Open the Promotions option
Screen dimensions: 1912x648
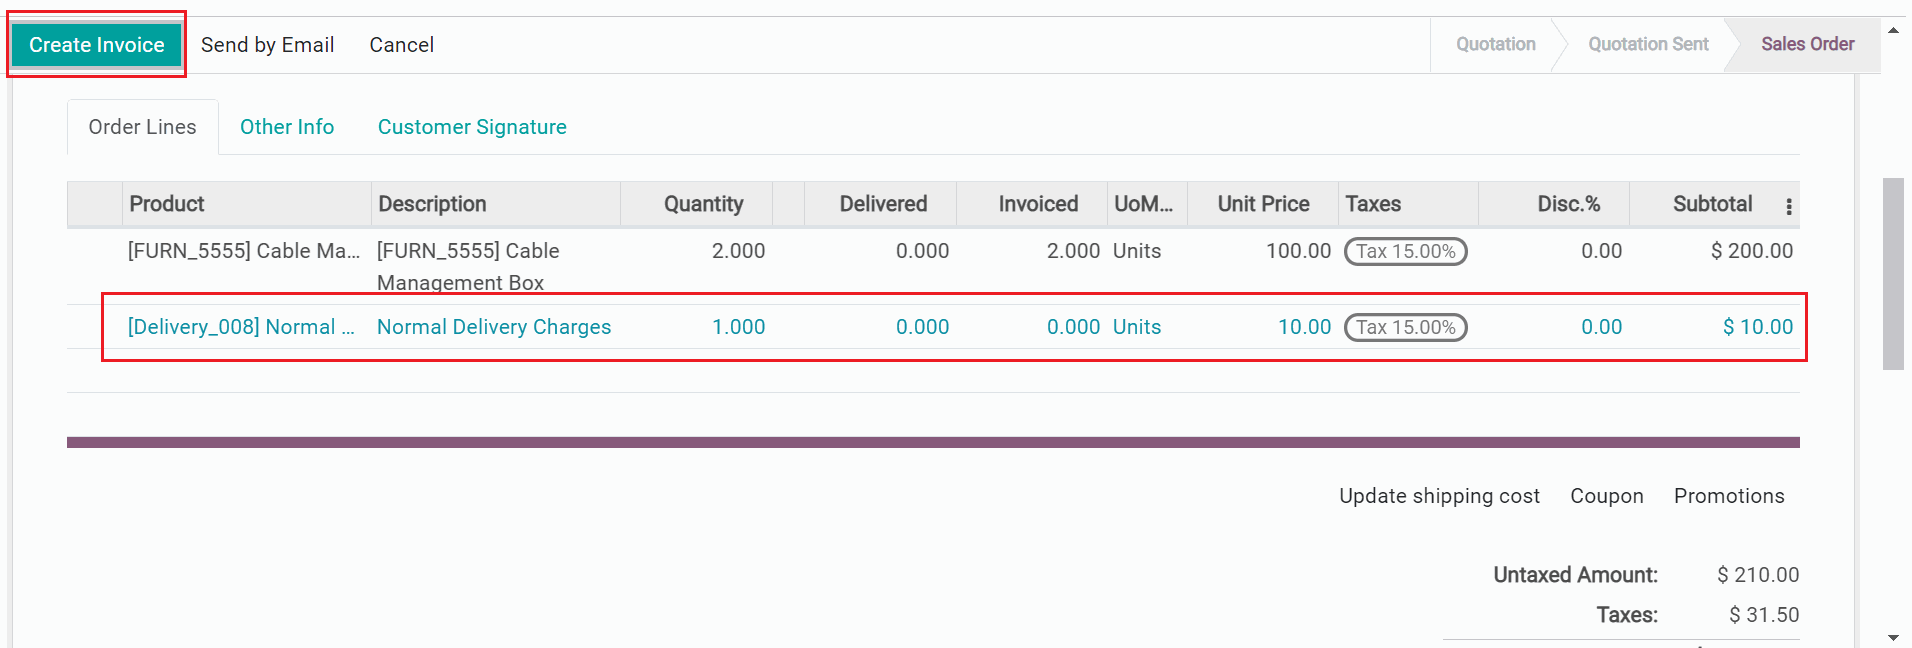point(1728,496)
